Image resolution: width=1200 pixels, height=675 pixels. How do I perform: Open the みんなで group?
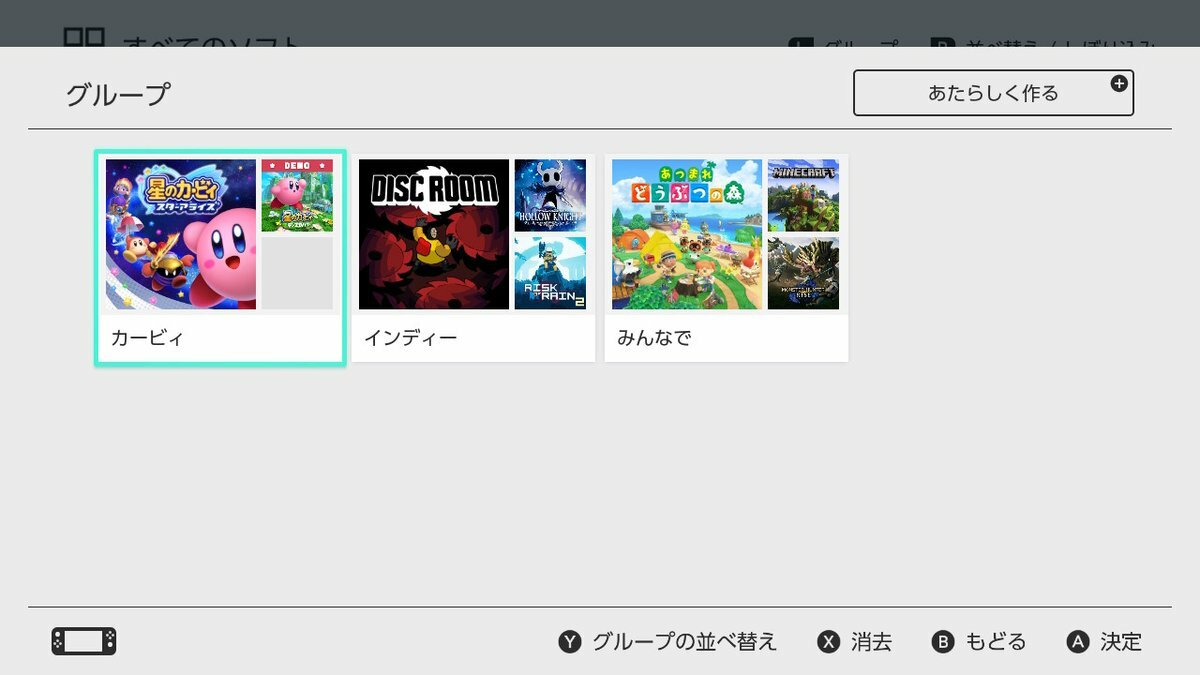click(727, 258)
